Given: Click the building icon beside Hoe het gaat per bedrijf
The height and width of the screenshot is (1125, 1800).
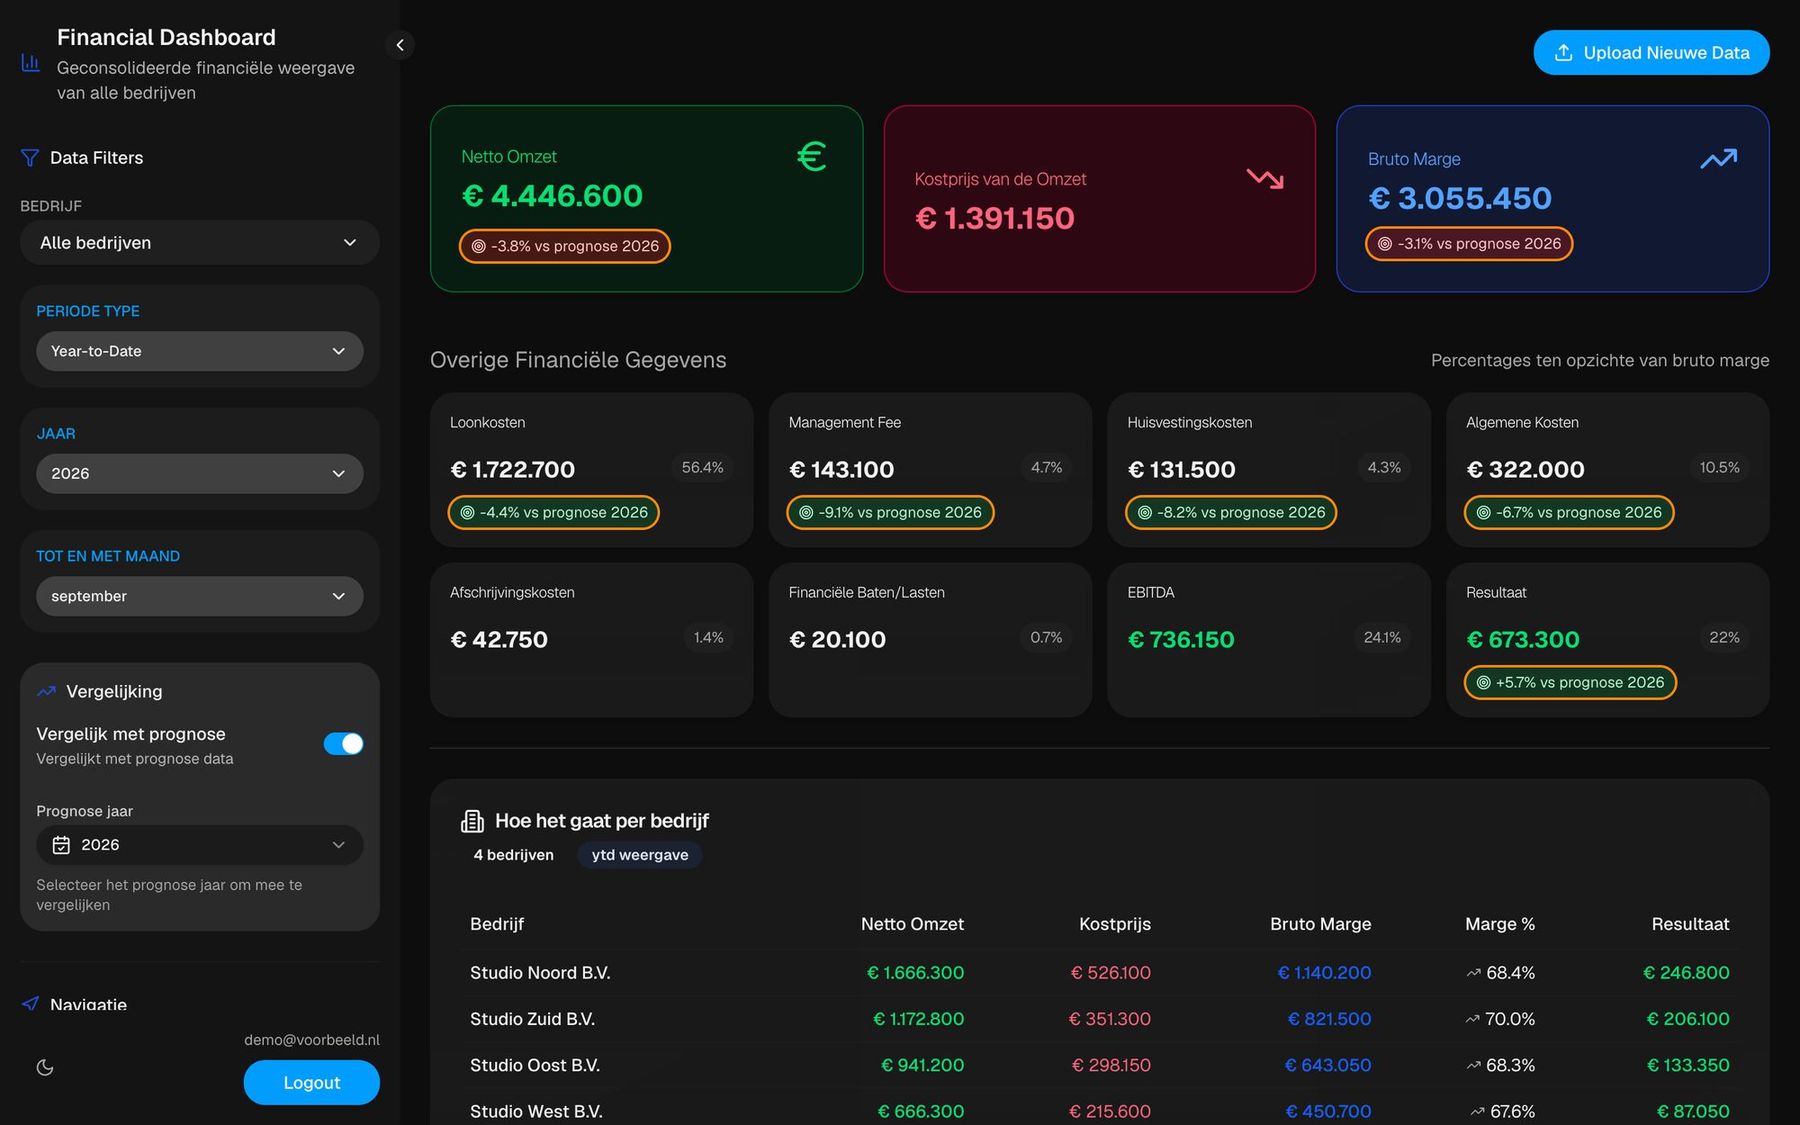Looking at the screenshot, I should [x=472, y=821].
